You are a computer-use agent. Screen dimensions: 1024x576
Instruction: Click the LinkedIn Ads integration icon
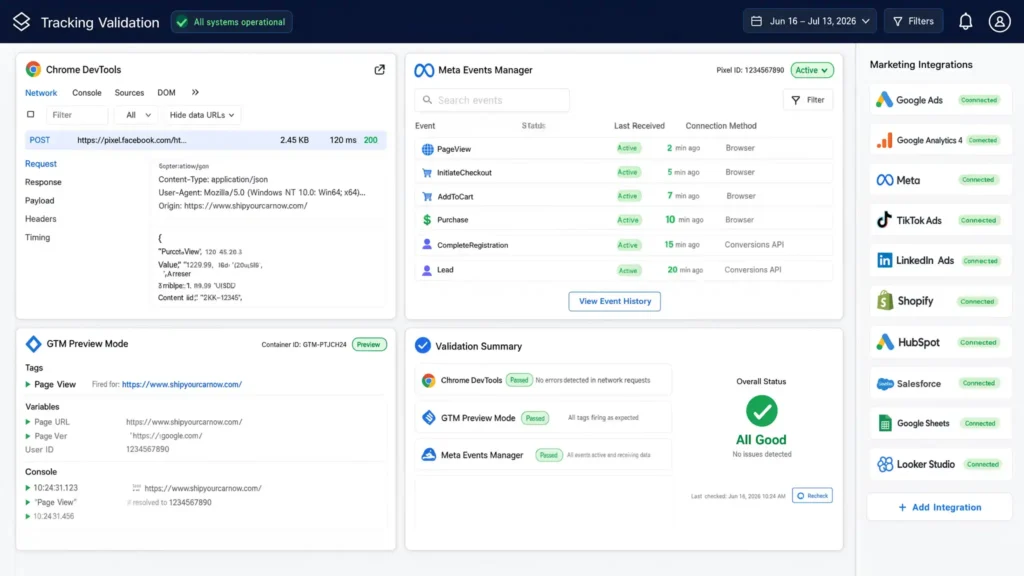[884, 260]
